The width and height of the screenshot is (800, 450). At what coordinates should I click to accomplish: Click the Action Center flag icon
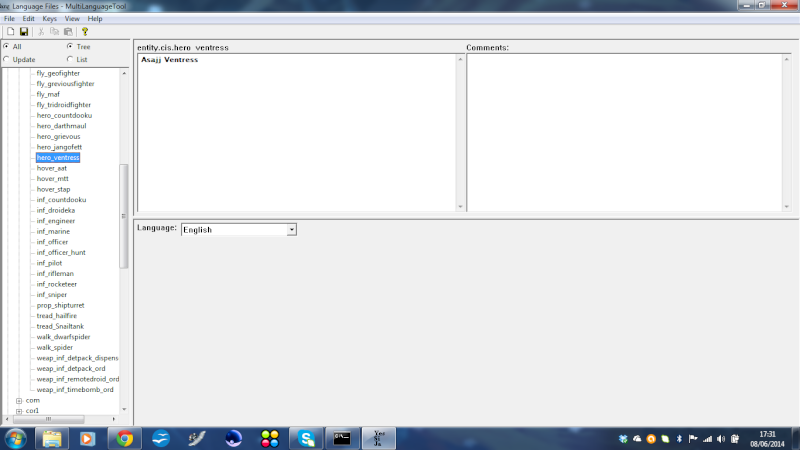[x=693, y=439]
